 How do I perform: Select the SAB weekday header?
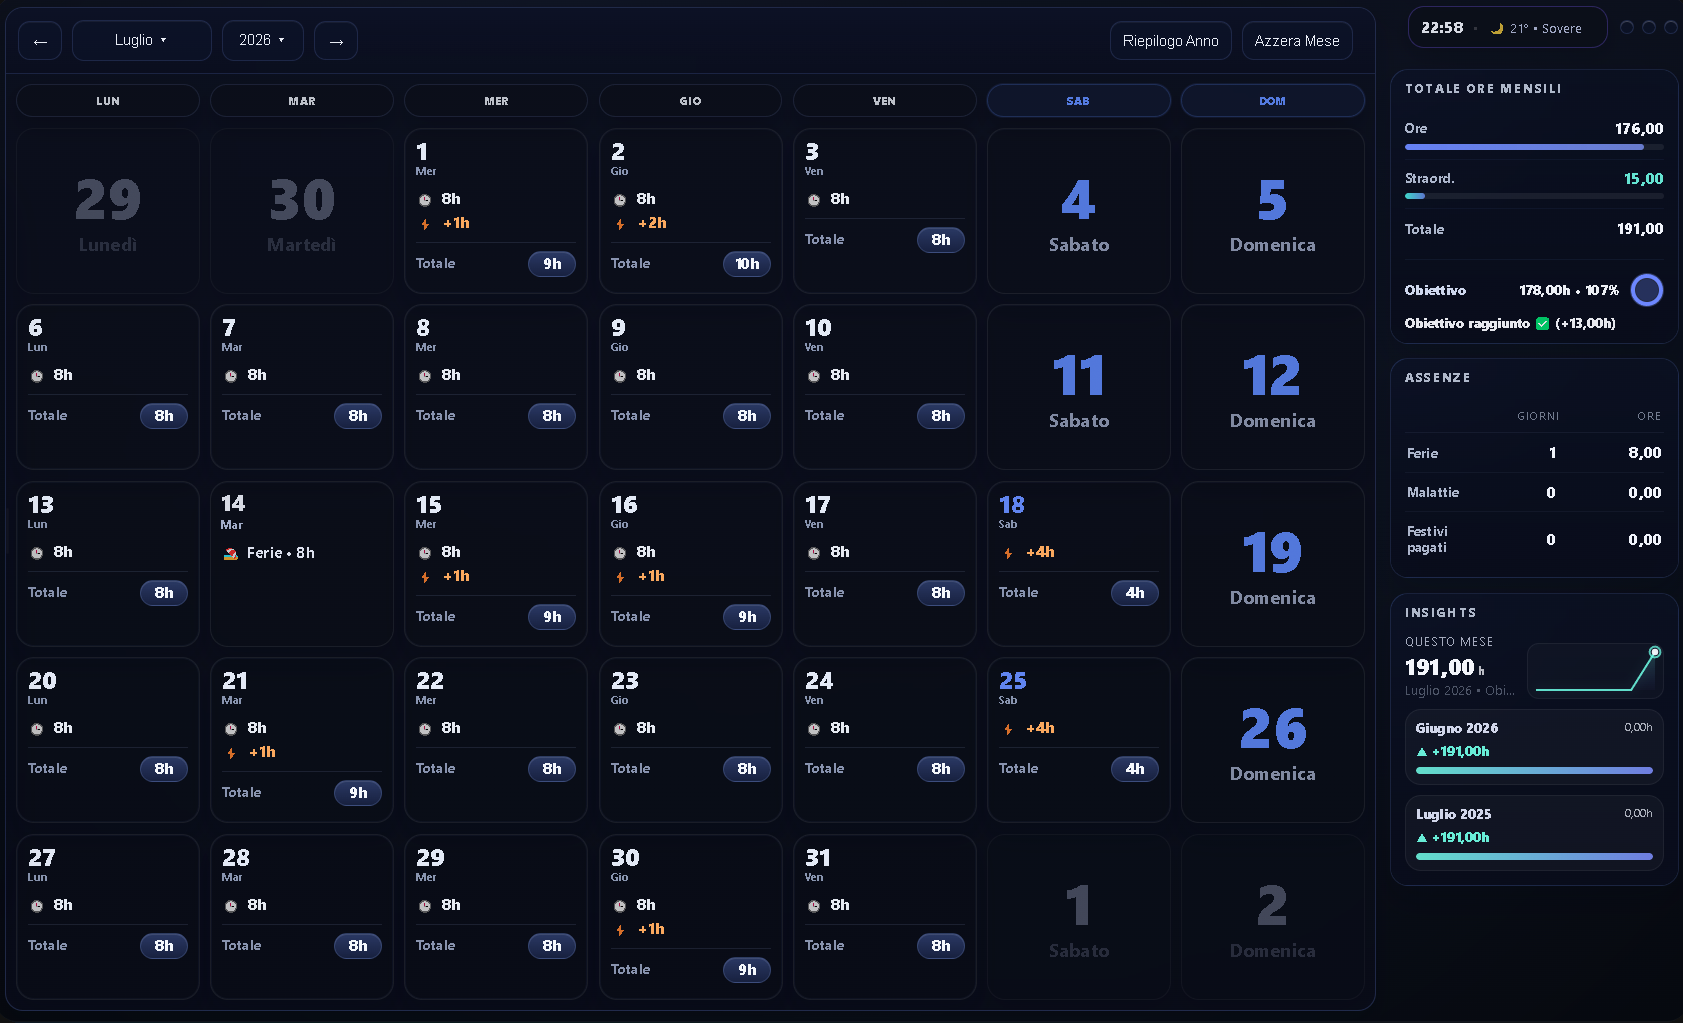(1078, 101)
